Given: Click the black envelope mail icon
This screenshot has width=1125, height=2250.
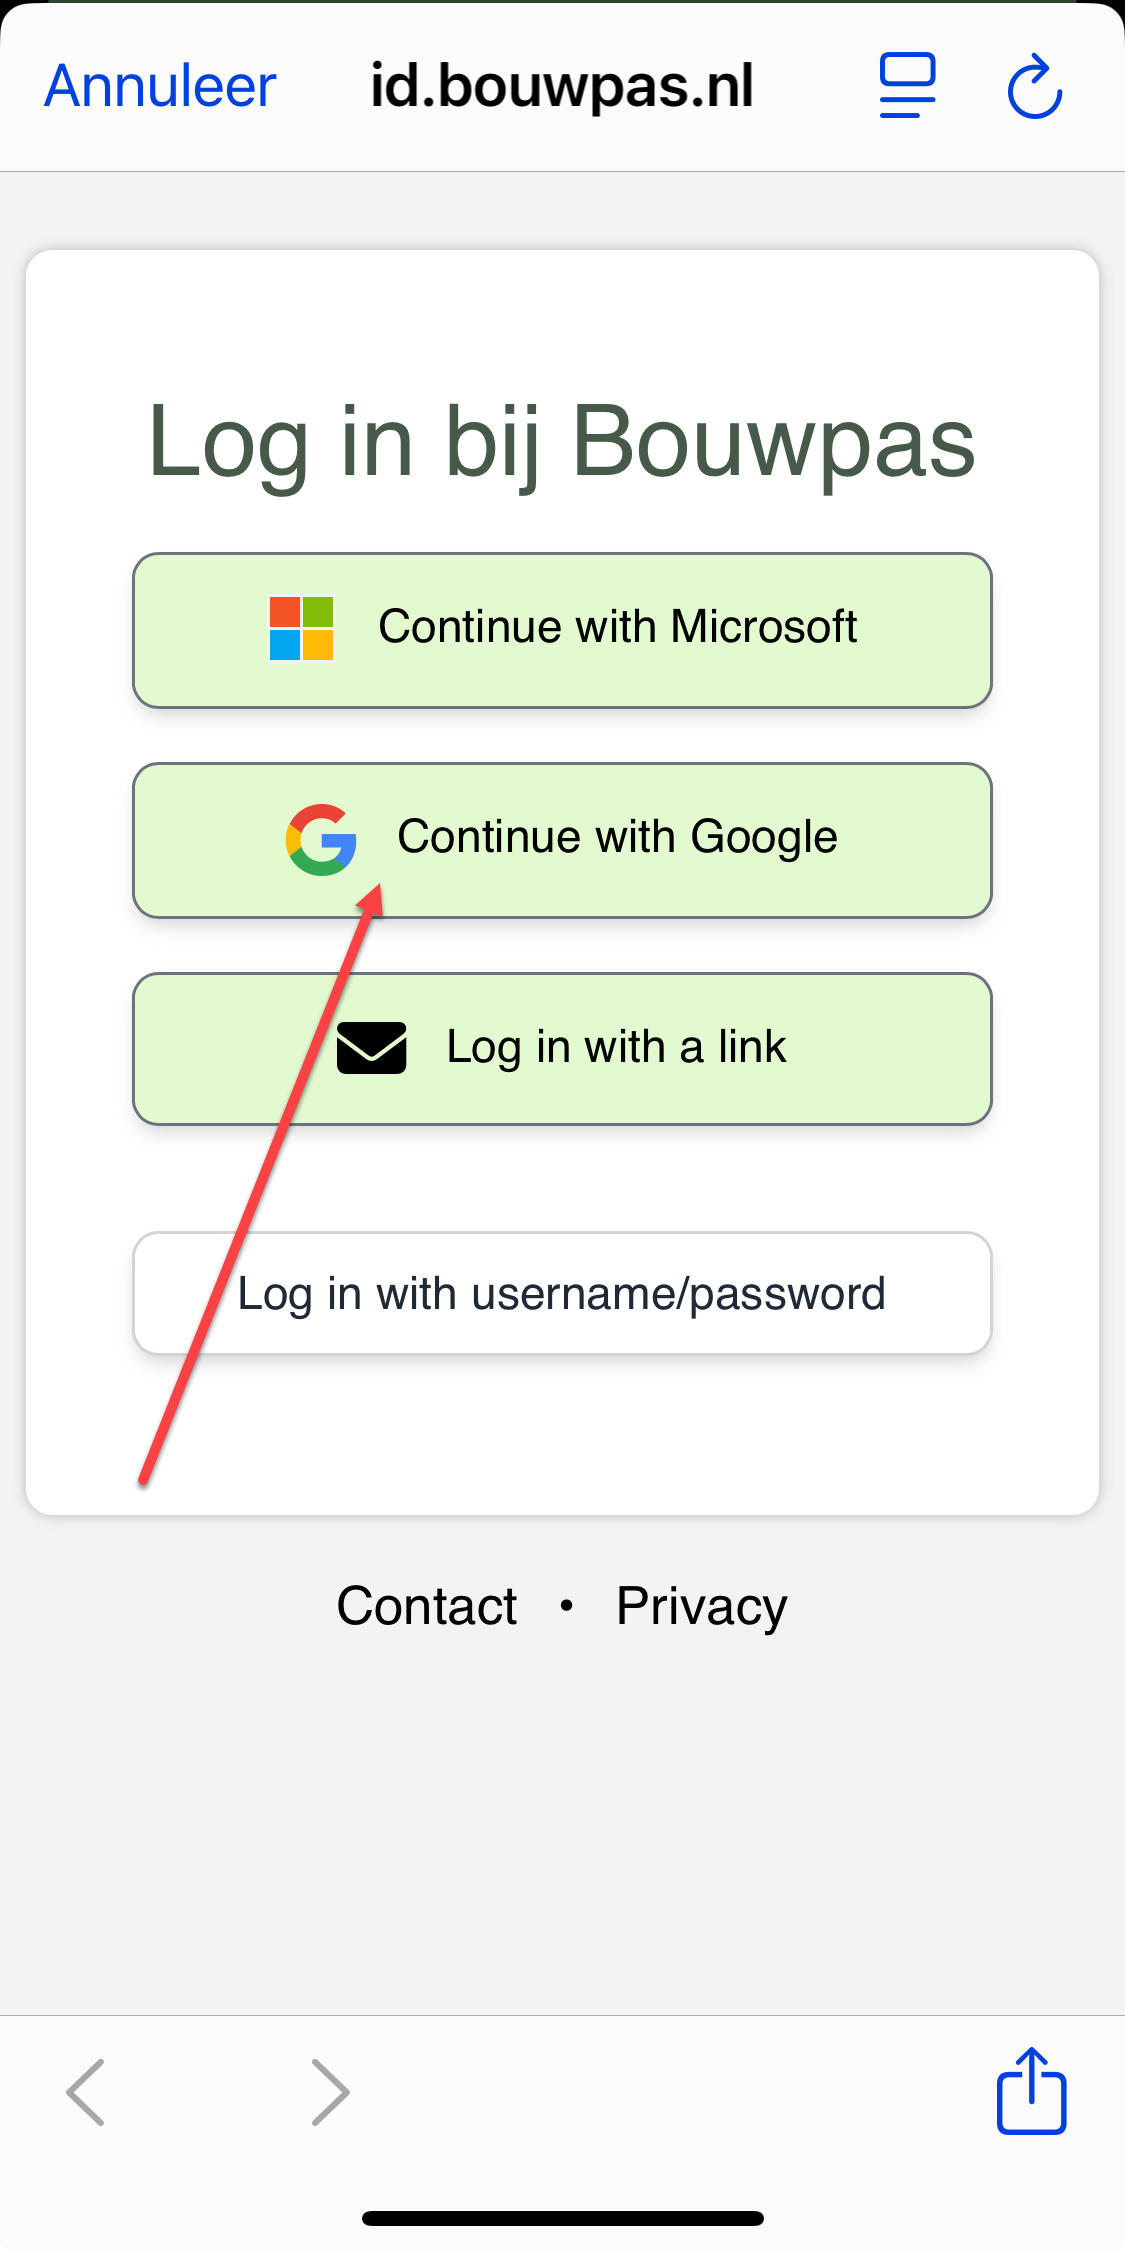Looking at the screenshot, I should [371, 1048].
